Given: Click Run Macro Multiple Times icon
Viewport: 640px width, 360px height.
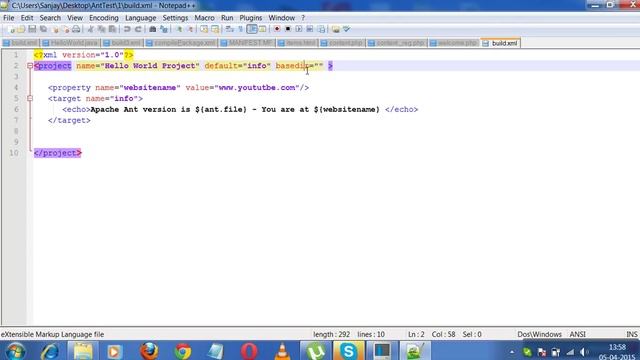Looking at the screenshot, I should pyautogui.click(x=310, y=29).
